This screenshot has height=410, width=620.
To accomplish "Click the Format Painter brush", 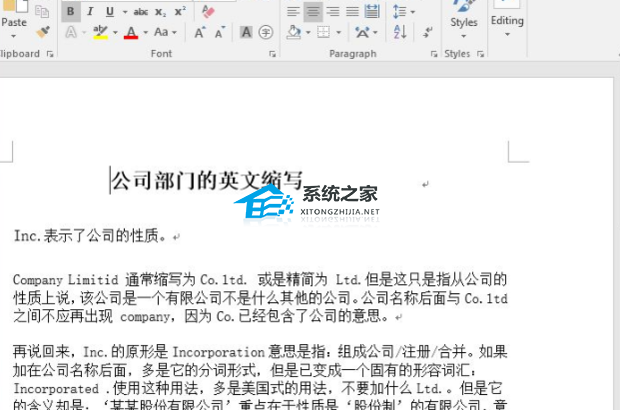I will coord(42,32).
